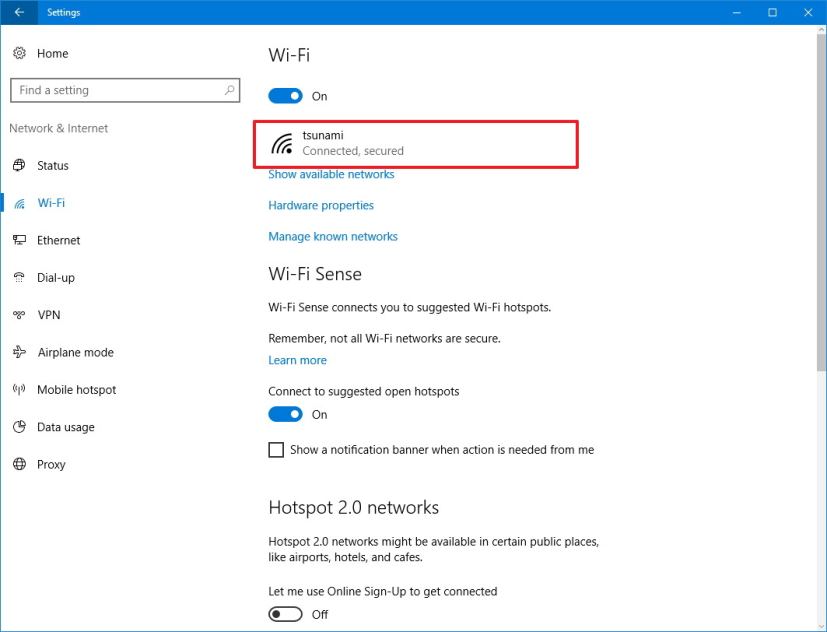Open Data usage settings
This screenshot has height=632, width=827.
[x=66, y=427]
